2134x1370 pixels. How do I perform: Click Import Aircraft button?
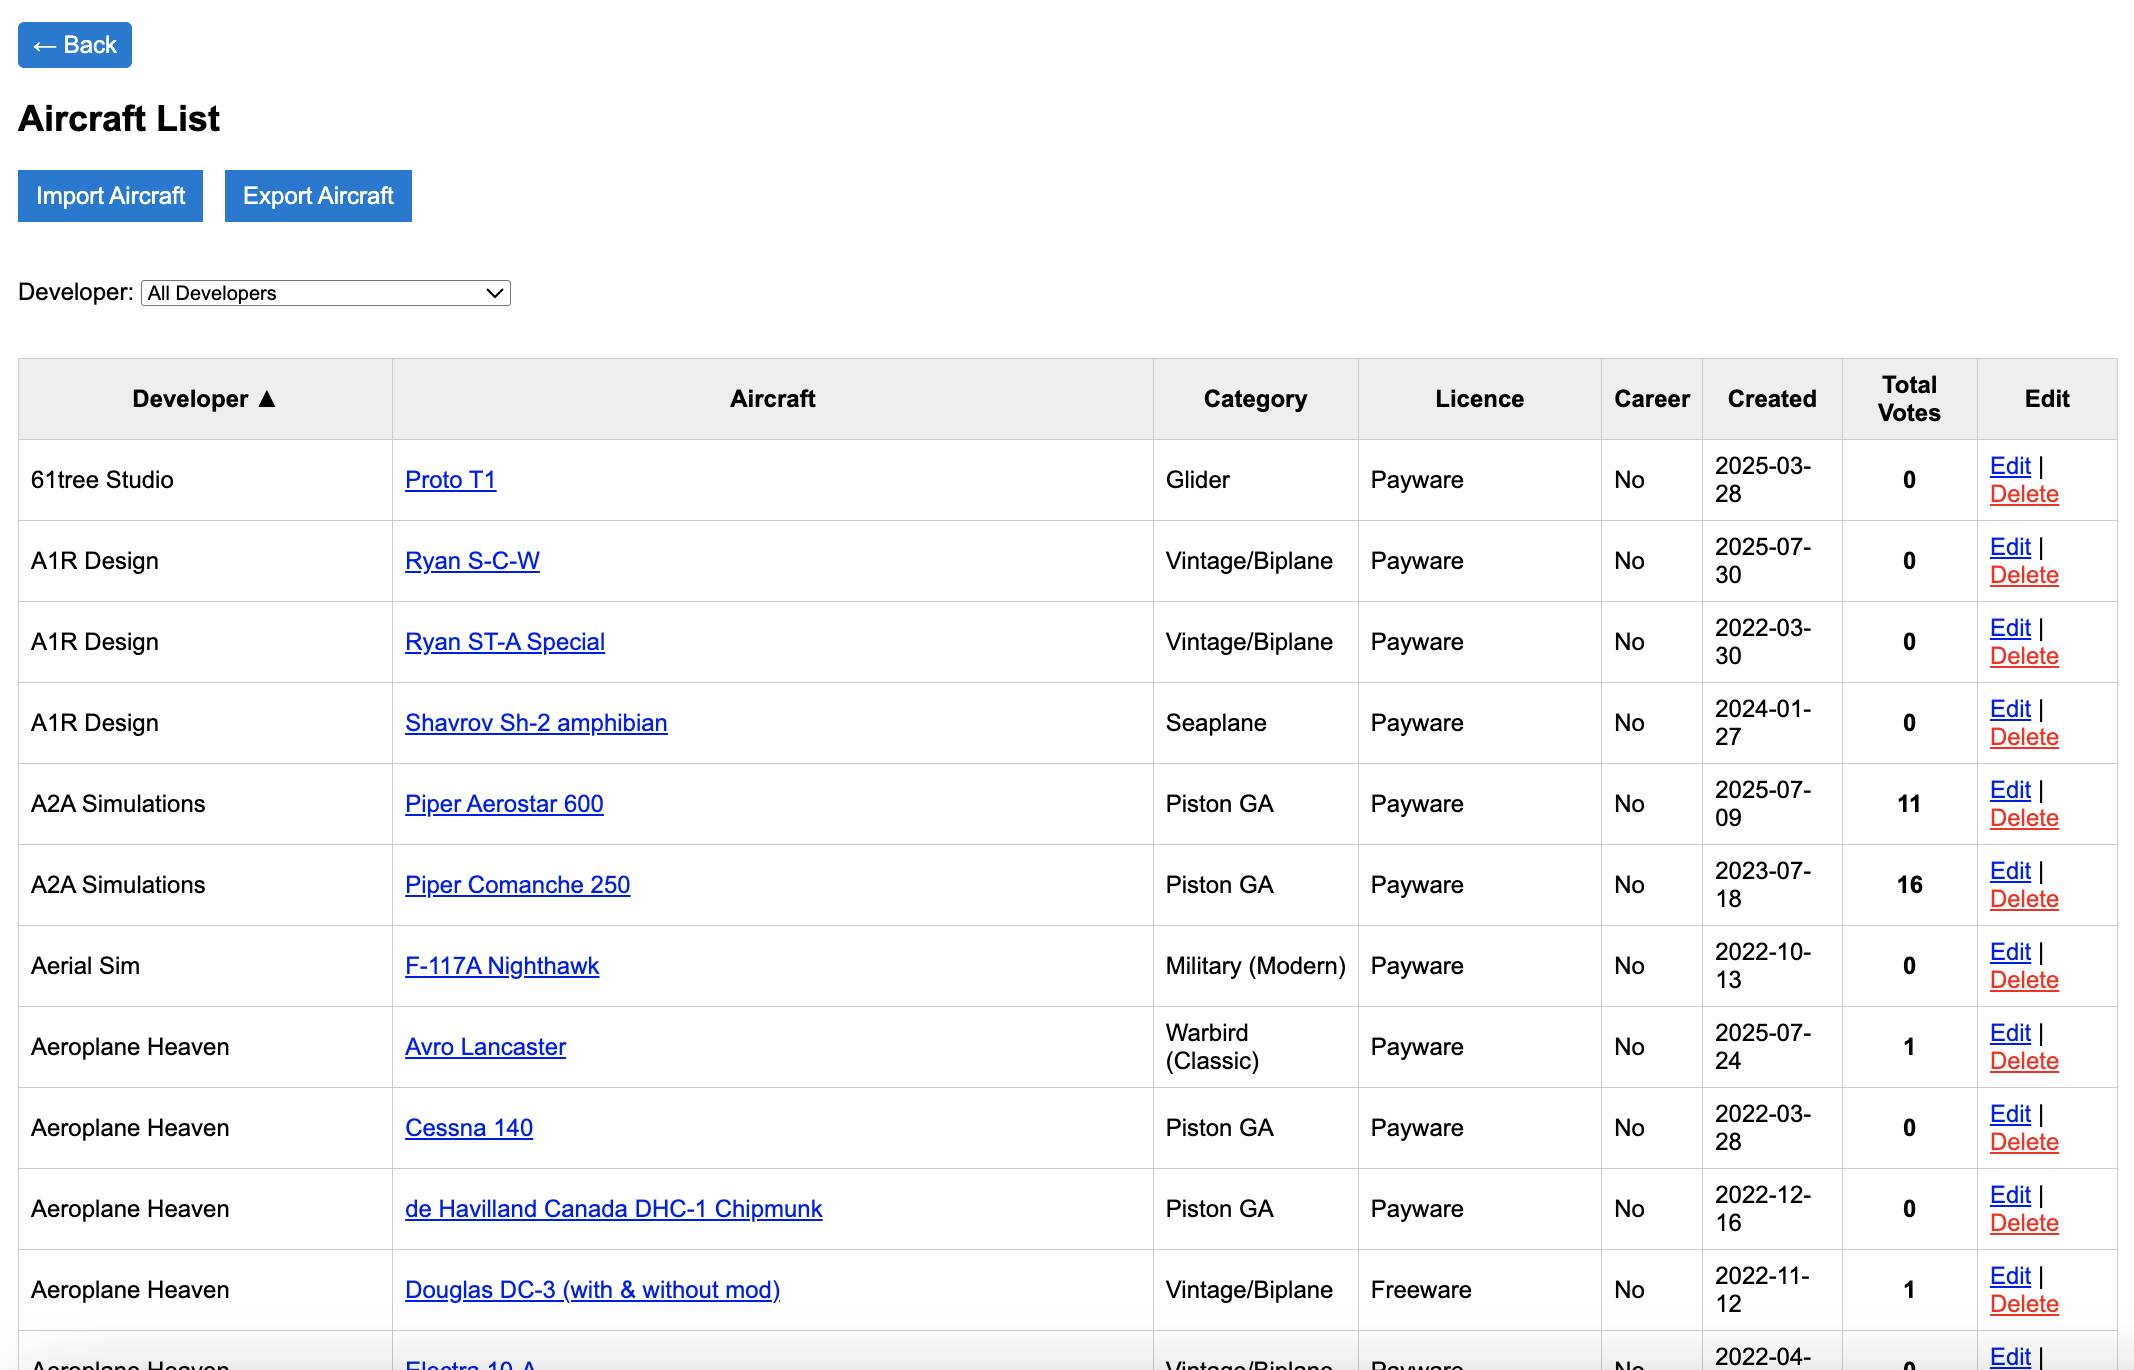[x=110, y=196]
